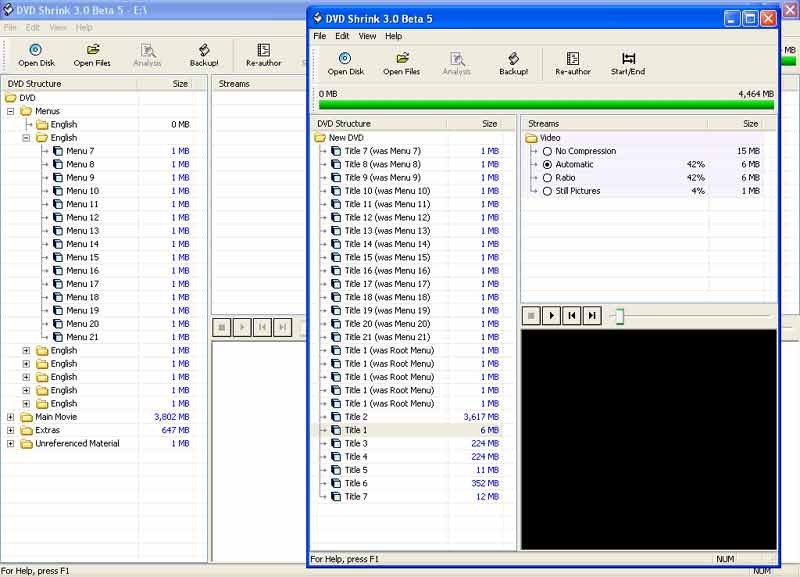This screenshot has height=577, width=800.
Task: Click Re-author in the background E:\ window
Action: [x=263, y=55]
